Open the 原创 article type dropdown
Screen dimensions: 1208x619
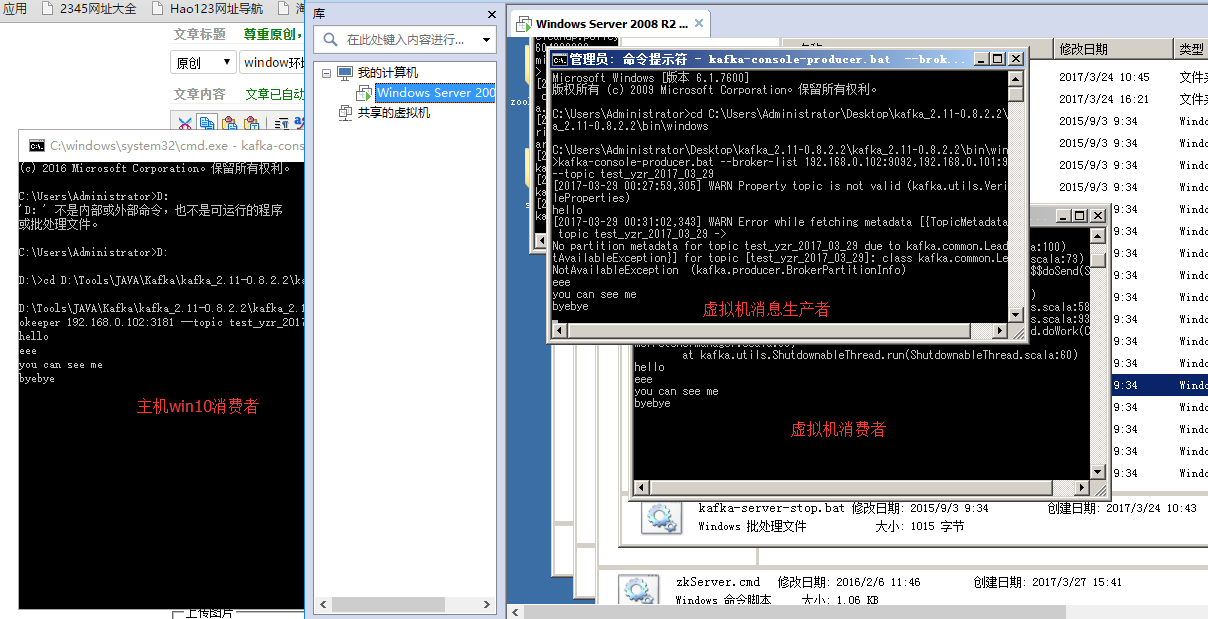click(x=203, y=63)
